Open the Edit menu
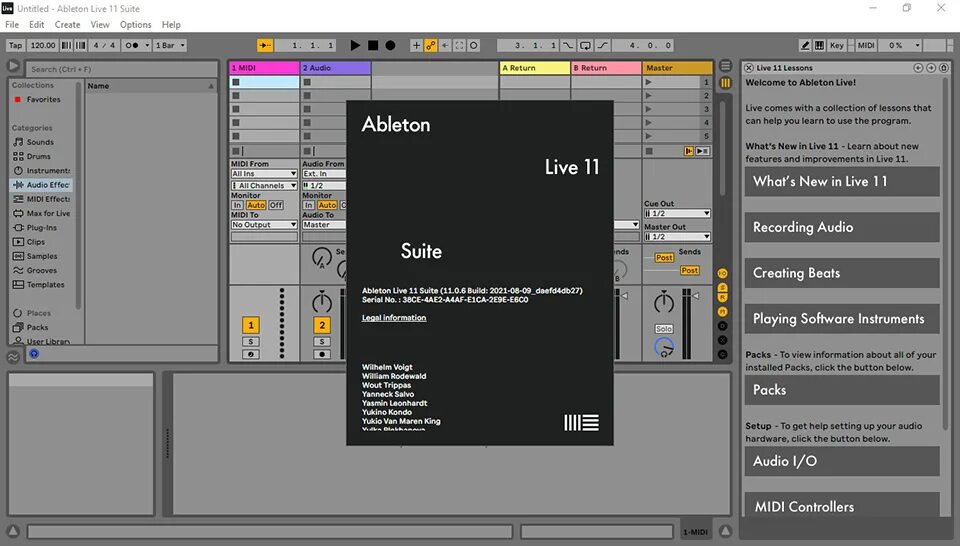This screenshot has height=546, width=960. point(37,24)
